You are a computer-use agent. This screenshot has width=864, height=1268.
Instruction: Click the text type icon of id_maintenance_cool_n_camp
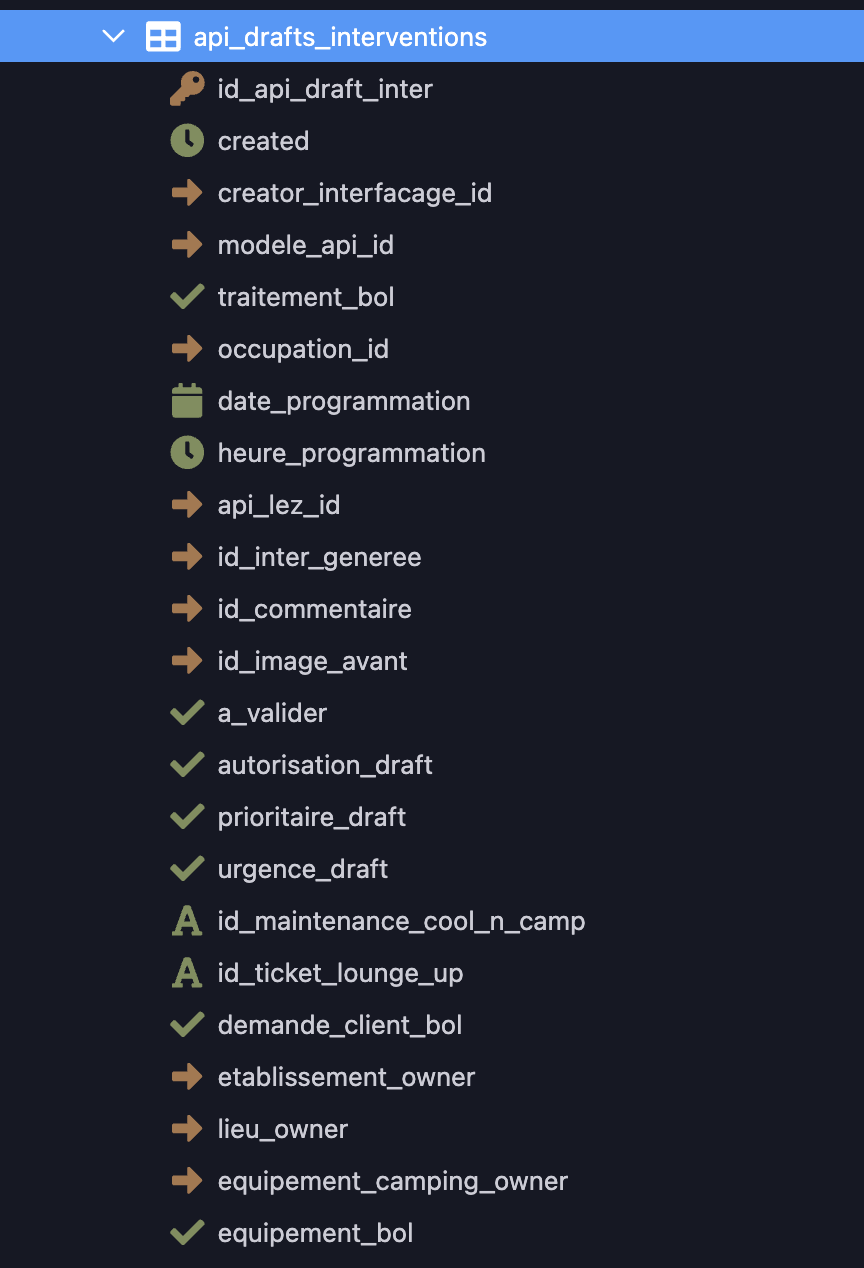tap(187, 921)
